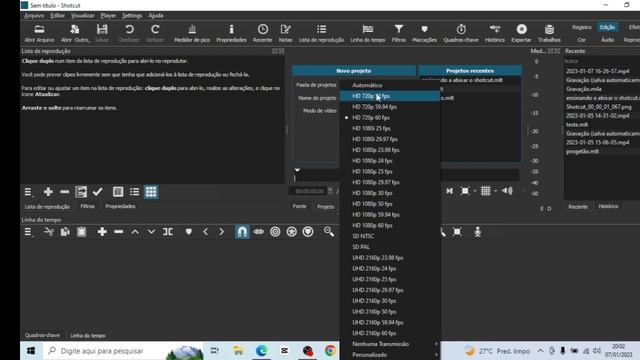Image resolution: width=640 pixels, height=360 pixels.
Task: Open Quadros-chave stopwatch icon
Action: [x=461, y=33]
